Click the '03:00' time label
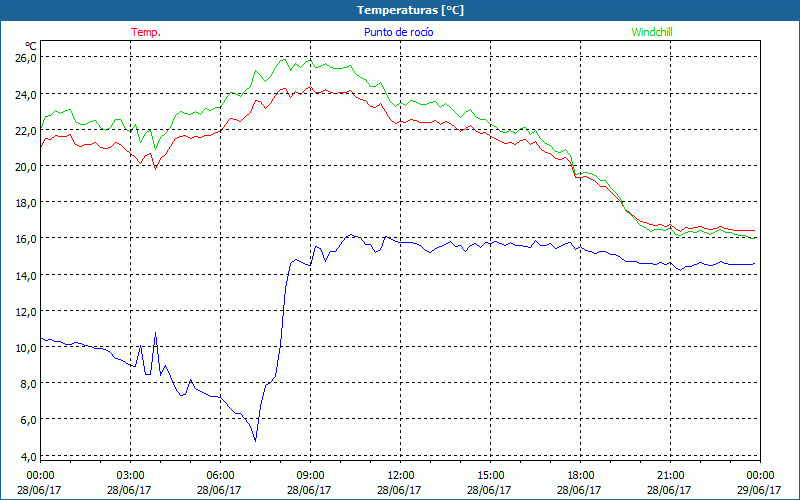Viewport: 800px width, 500px height. click(x=131, y=476)
